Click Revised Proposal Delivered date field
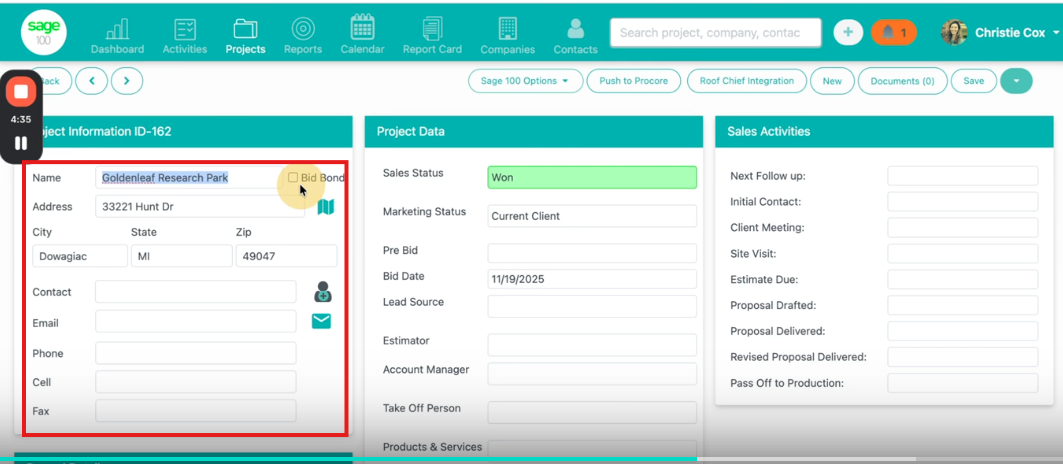The image size is (1063, 464). (963, 357)
